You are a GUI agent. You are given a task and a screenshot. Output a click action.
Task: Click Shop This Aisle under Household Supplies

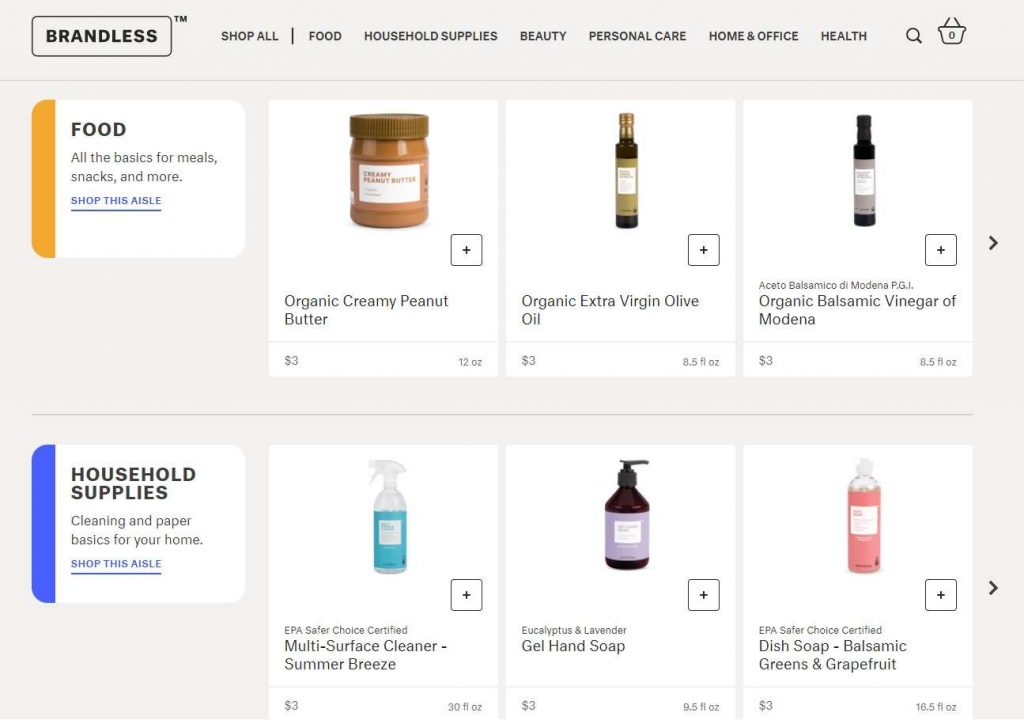116,564
